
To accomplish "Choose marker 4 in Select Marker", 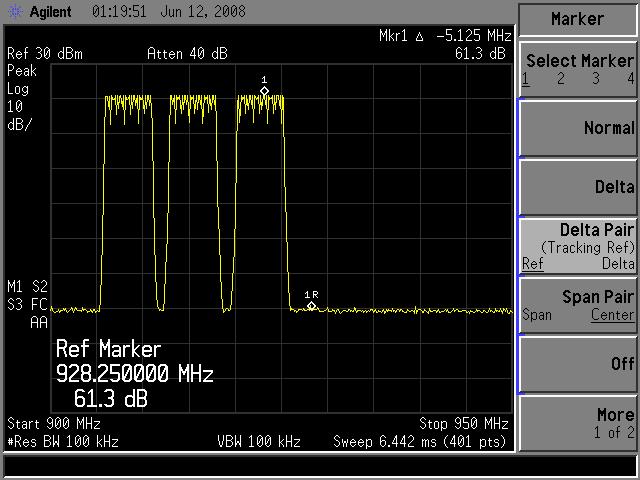I will (x=630, y=79).
